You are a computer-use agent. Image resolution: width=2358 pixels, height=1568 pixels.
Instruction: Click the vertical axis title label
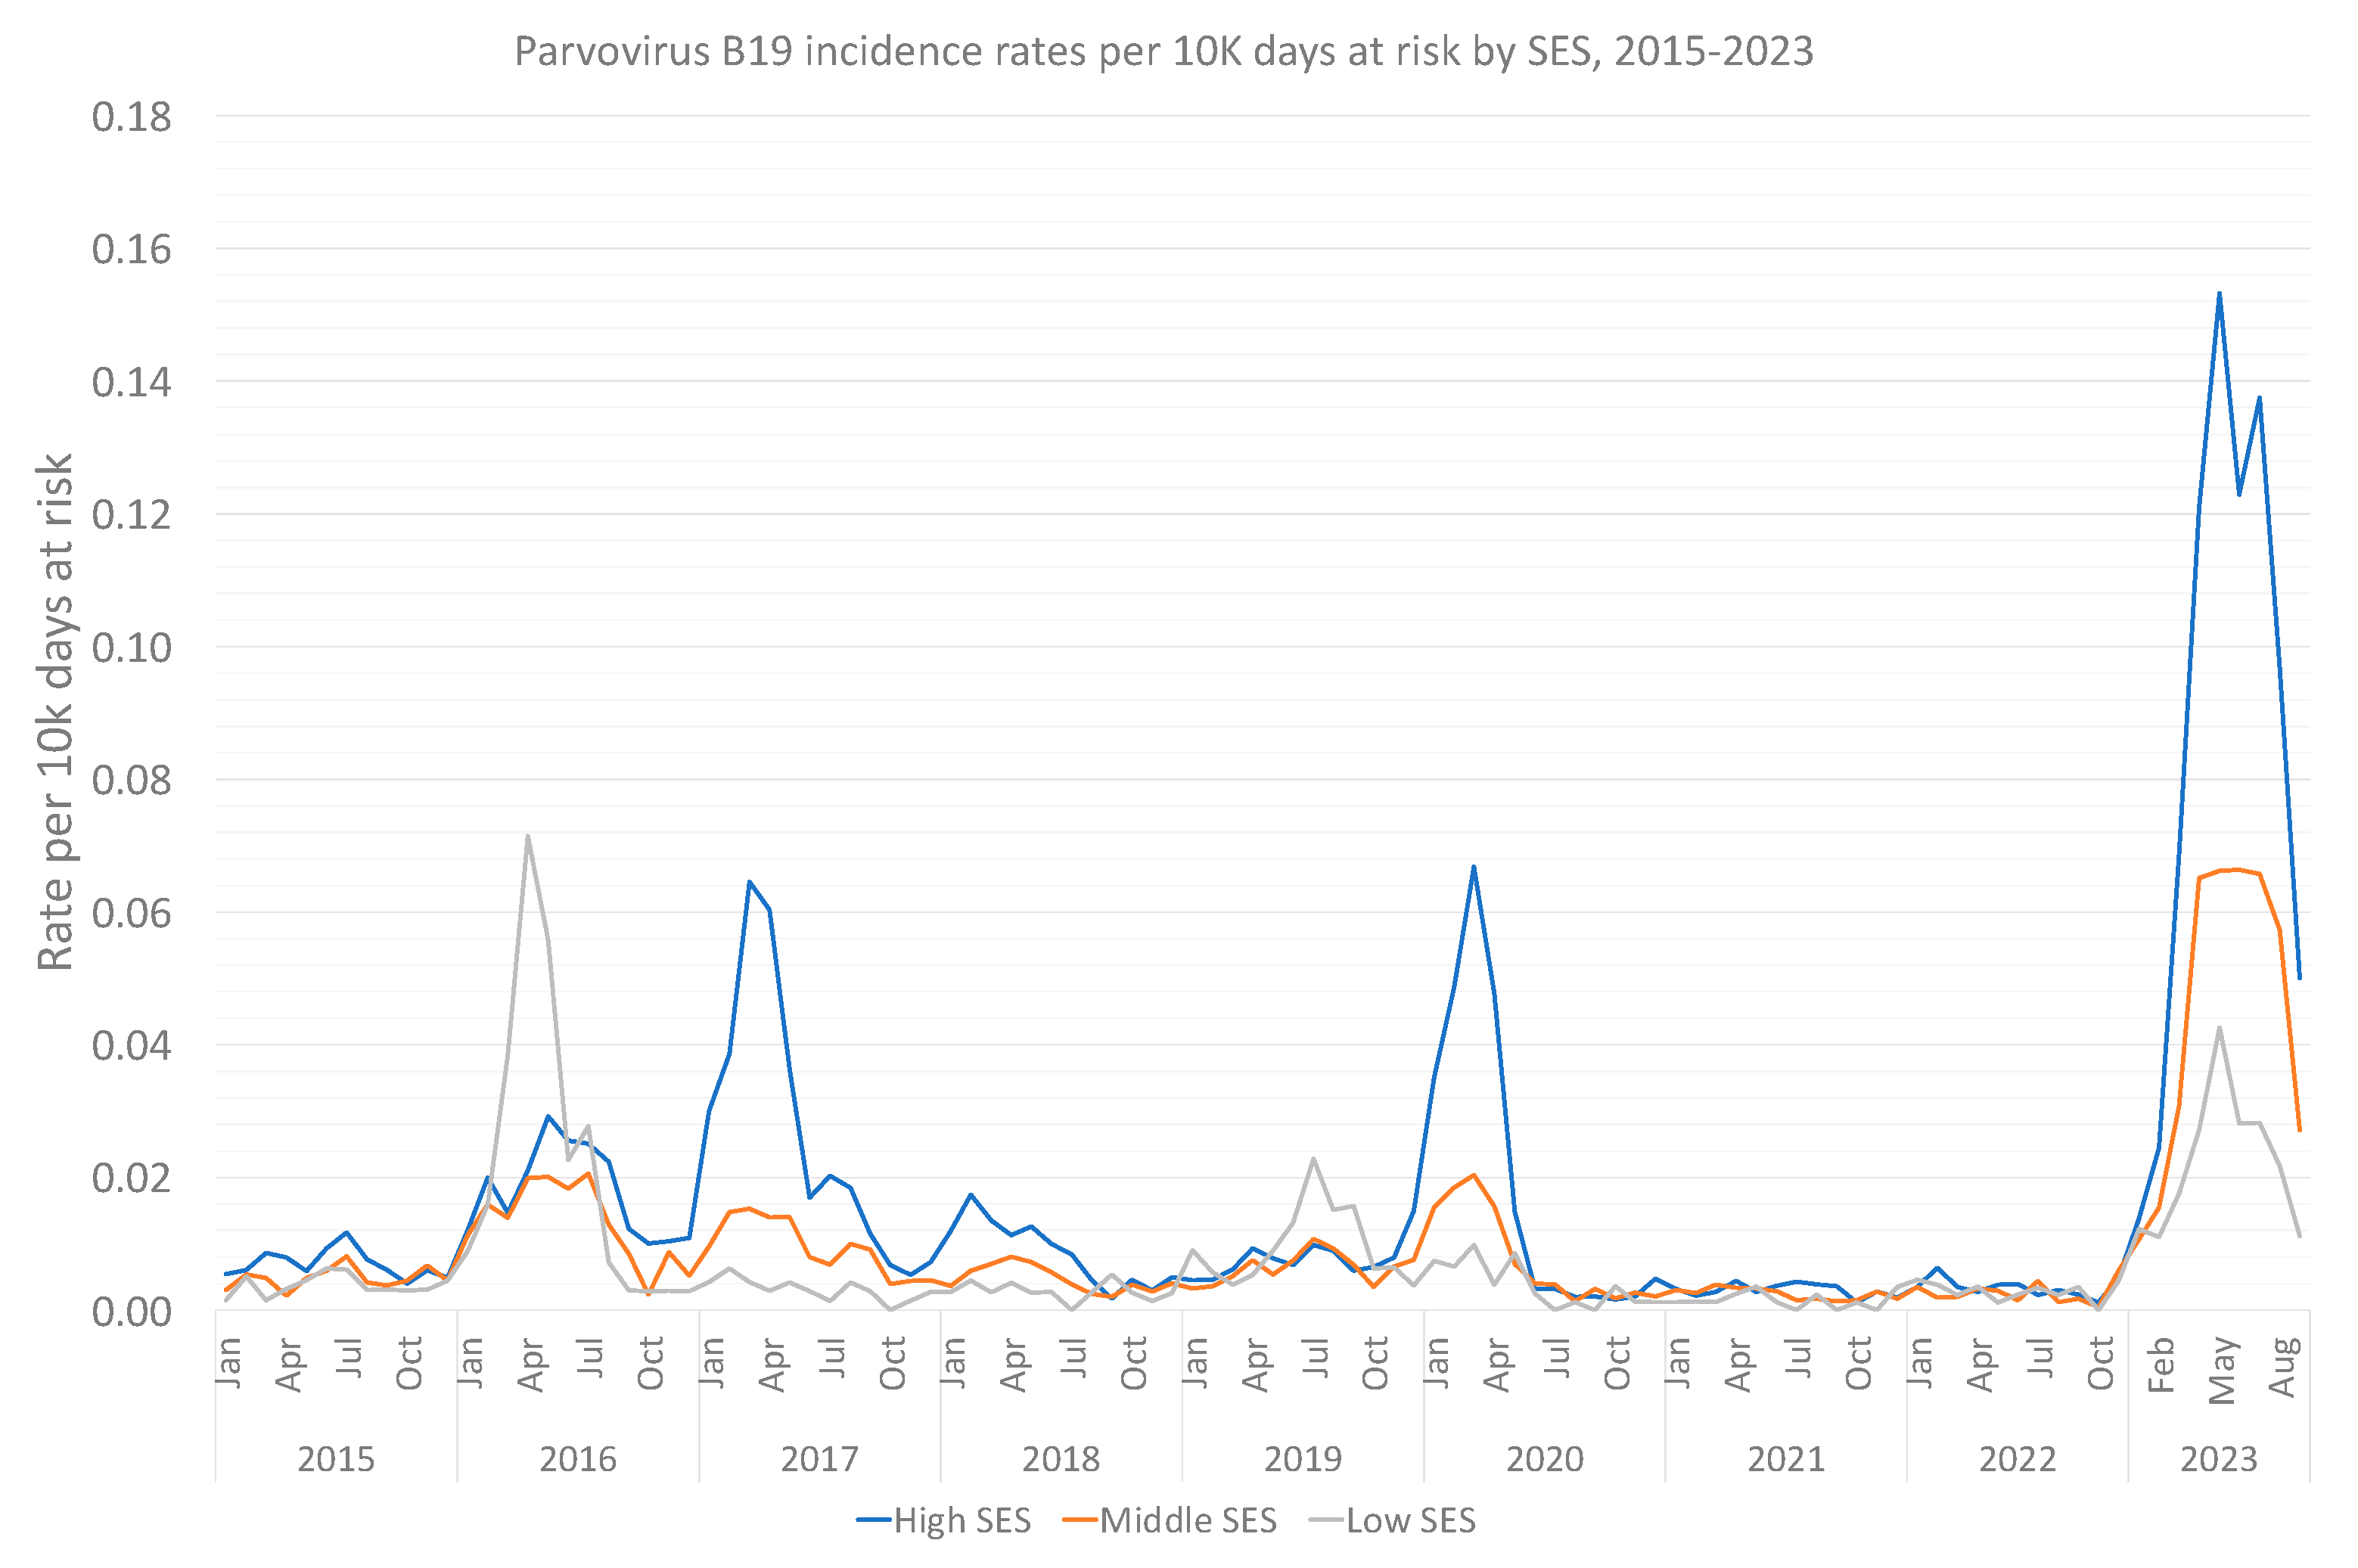tap(55, 711)
